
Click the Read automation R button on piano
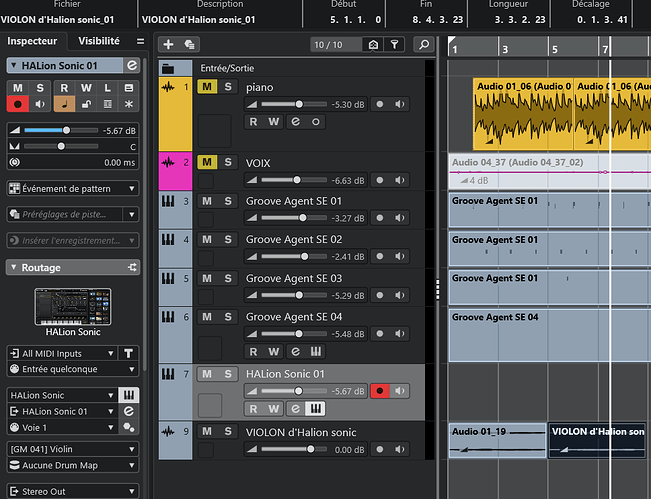pyautogui.click(x=254, y=121)
